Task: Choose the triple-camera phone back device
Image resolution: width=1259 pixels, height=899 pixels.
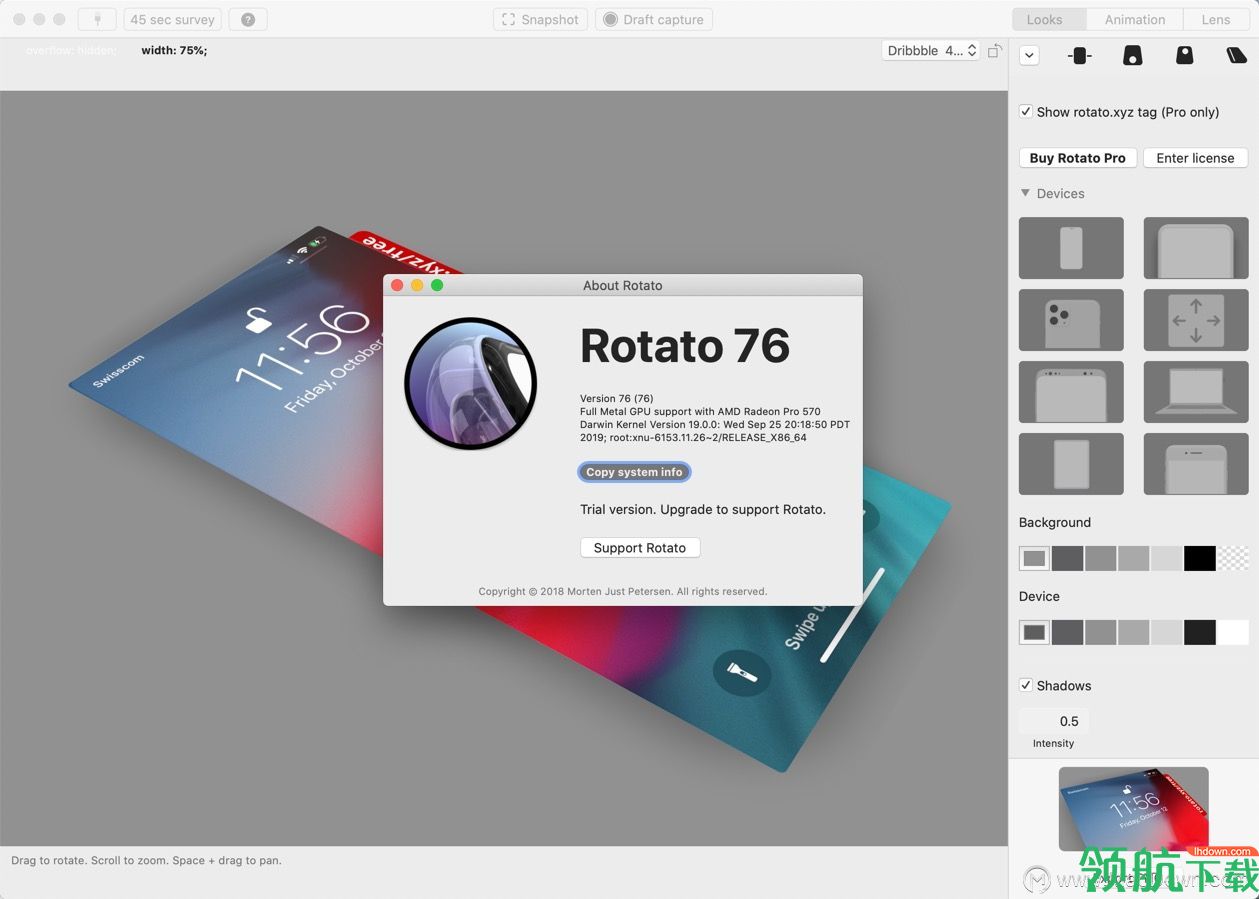Action: [x=1071, y=320]
